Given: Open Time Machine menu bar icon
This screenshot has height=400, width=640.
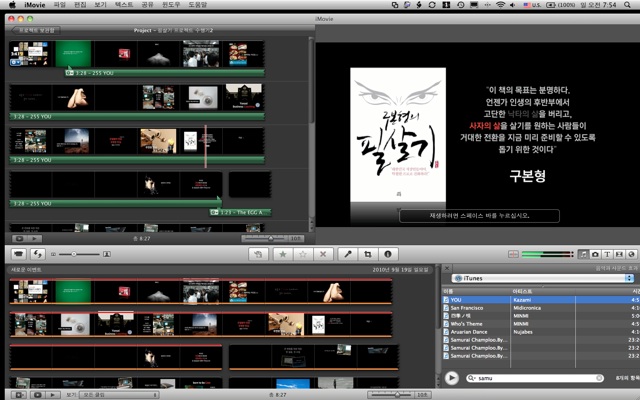Looking at the screenshot, I should [460, 4].
